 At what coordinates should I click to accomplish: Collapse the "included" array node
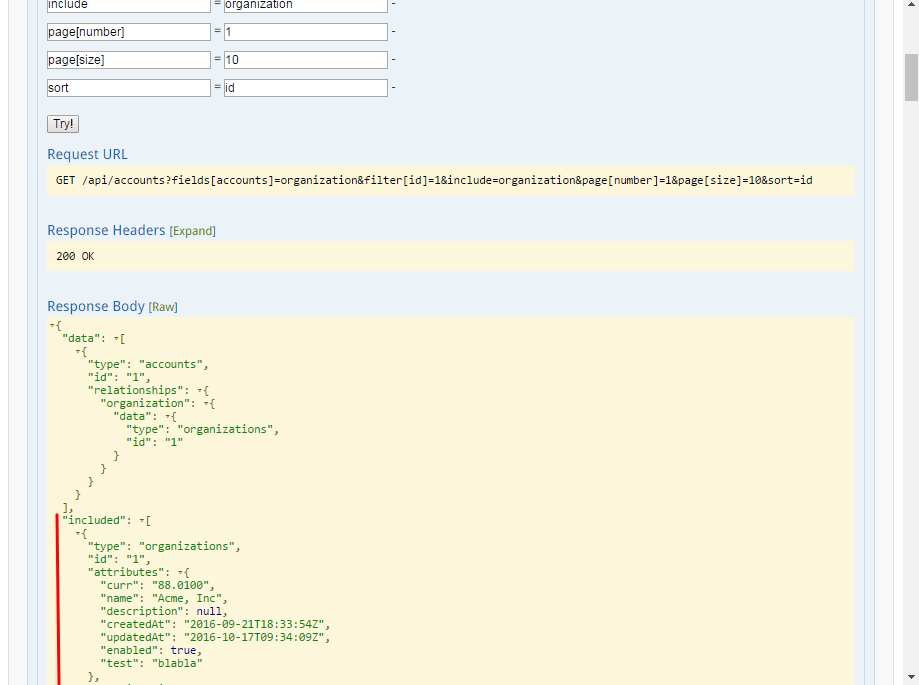pos(142,521)
